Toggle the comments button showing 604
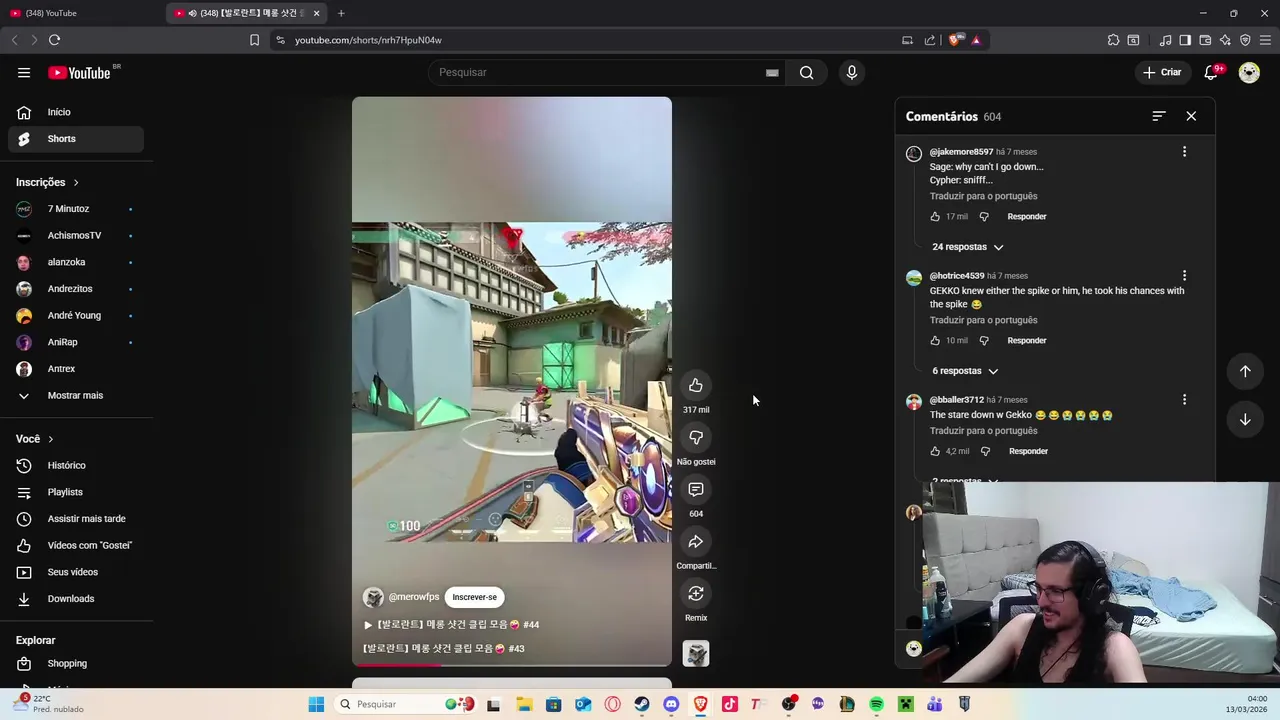This screenshot has height=720, width=1280. point(696,489)
